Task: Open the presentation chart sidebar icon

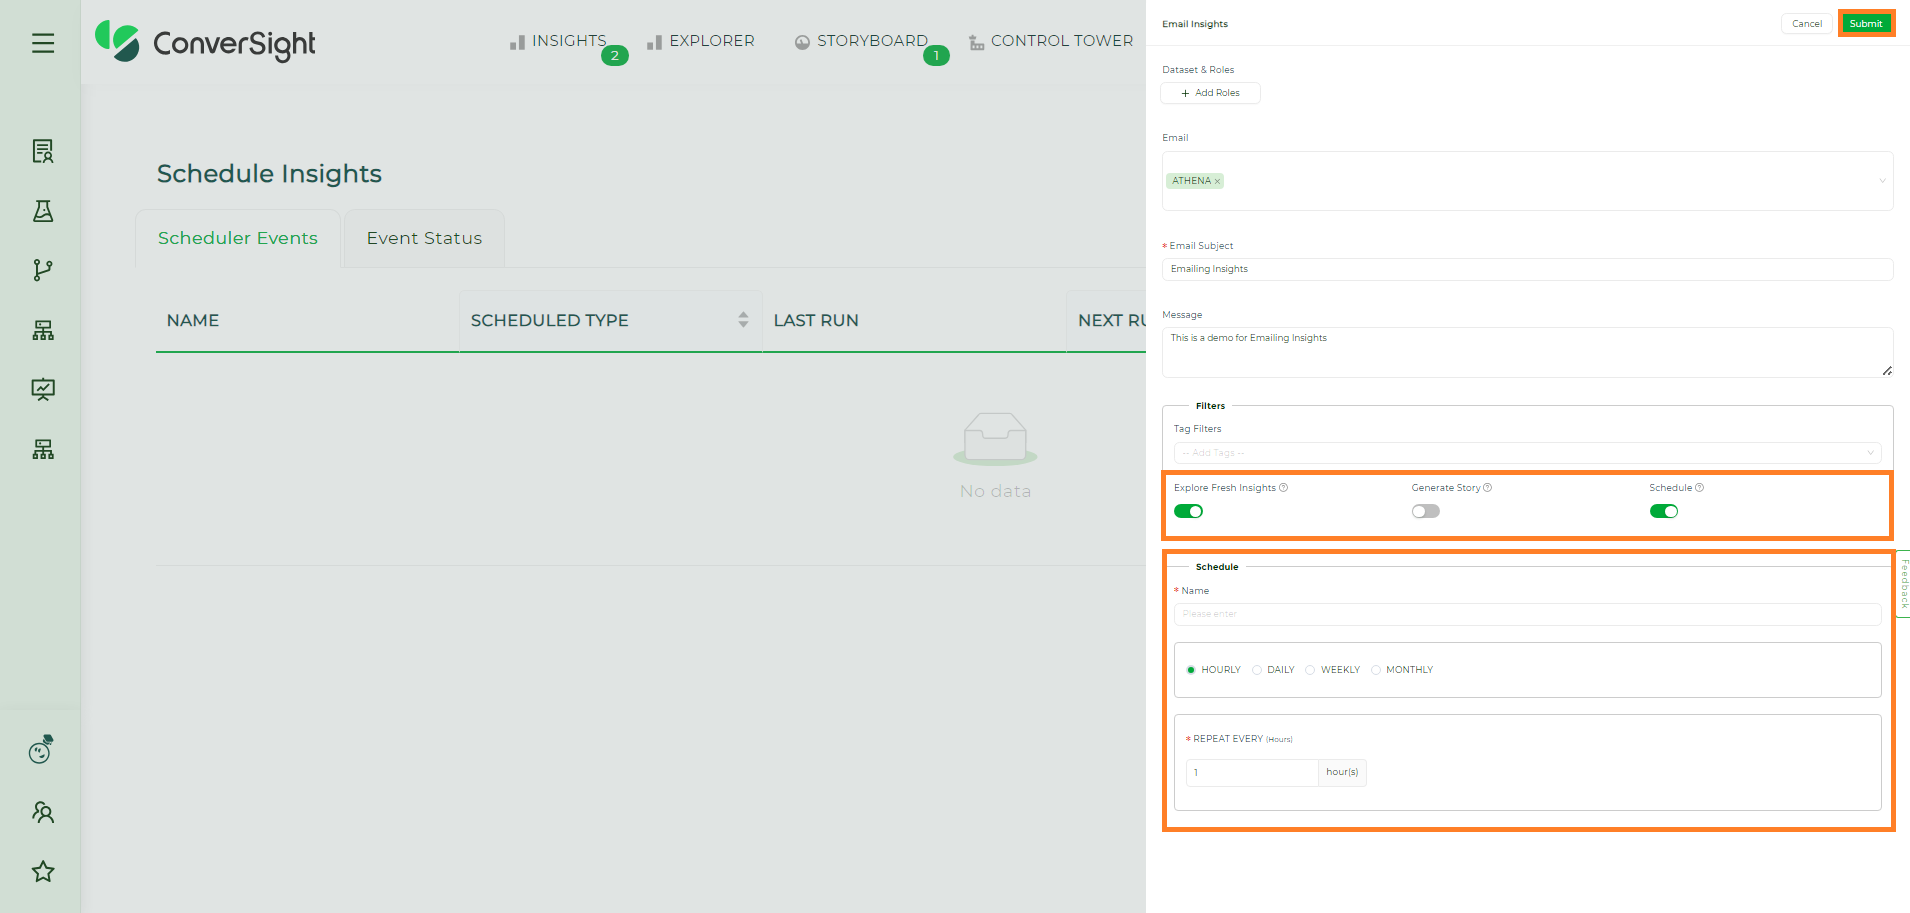Action: coord(43,389)
